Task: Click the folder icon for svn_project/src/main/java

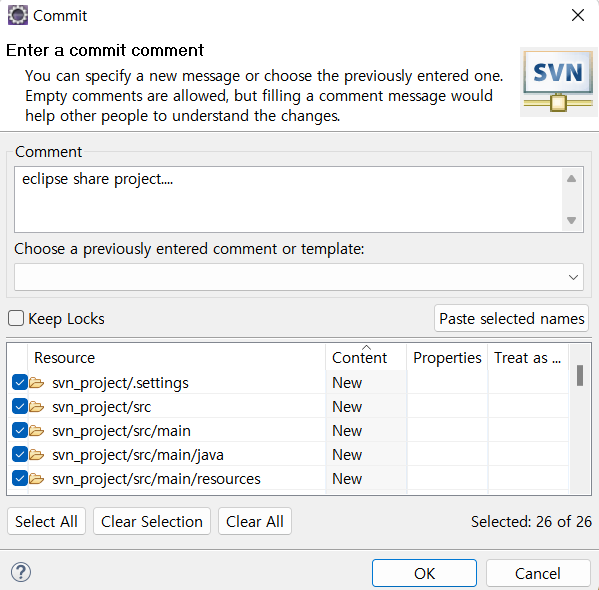Action: pyautogui.click(x=37, y=455)
